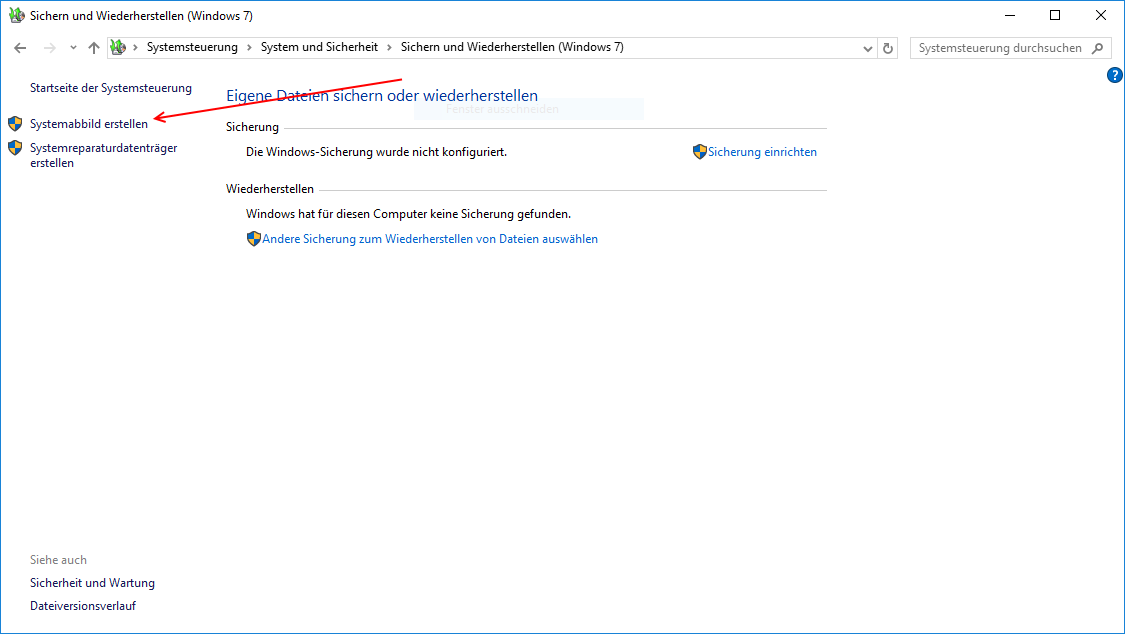Close the Sichern und Wiederherstellen window
Viewport: 1125px width, 634px height.
1101,15
